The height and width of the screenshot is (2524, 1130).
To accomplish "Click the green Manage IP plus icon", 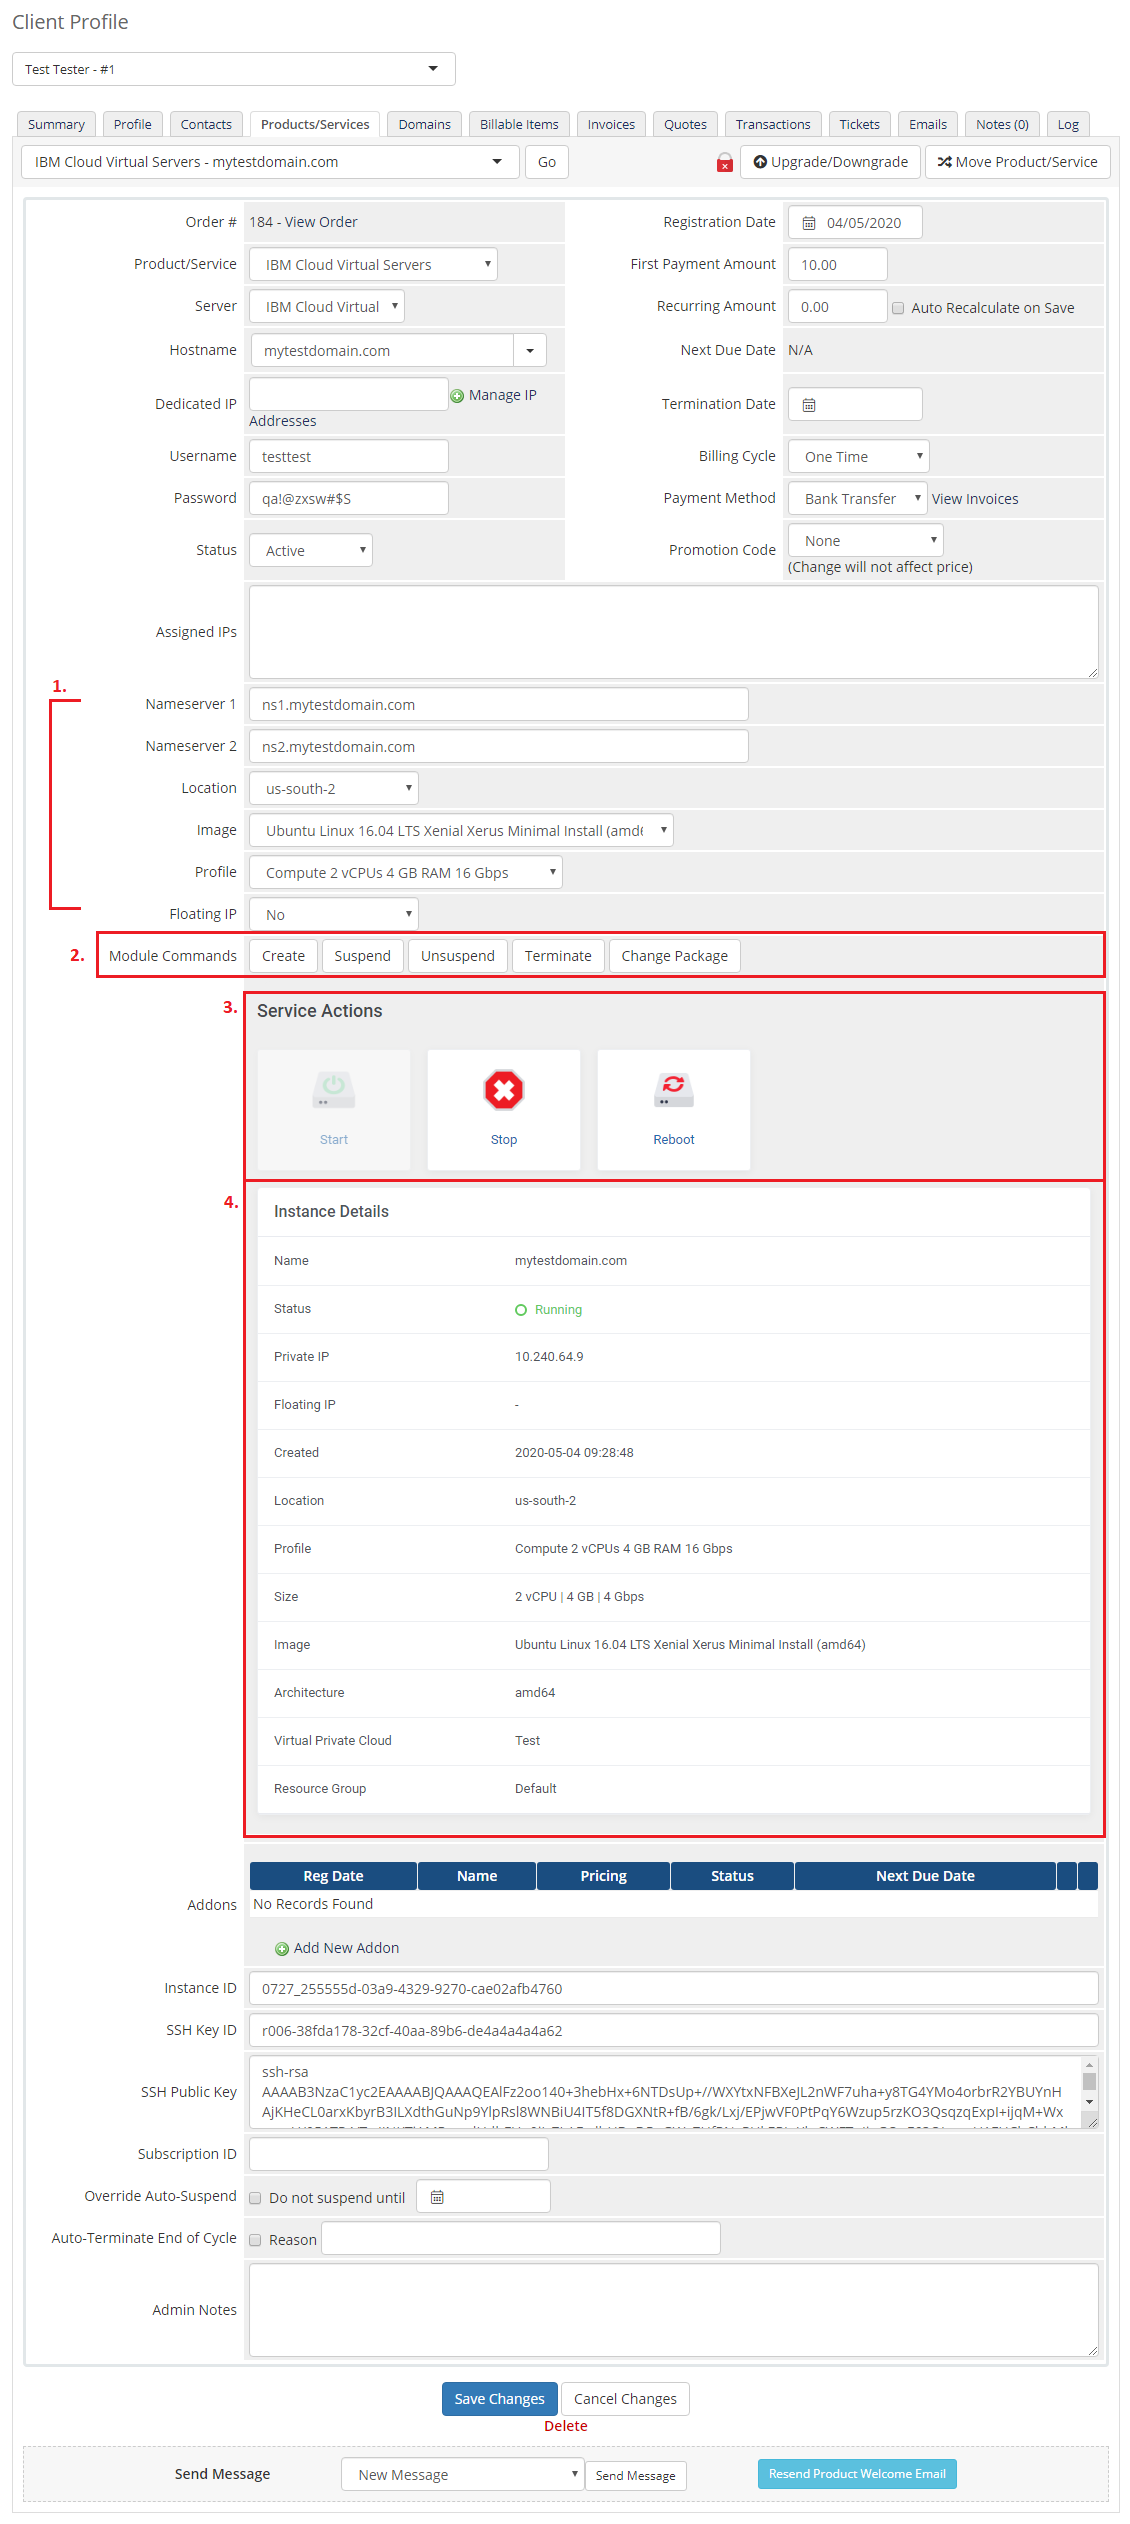I will [457, 396].
